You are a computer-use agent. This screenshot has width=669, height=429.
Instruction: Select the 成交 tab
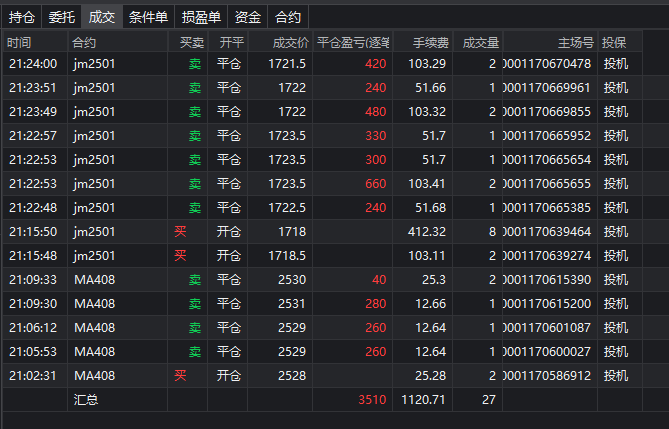101,17
